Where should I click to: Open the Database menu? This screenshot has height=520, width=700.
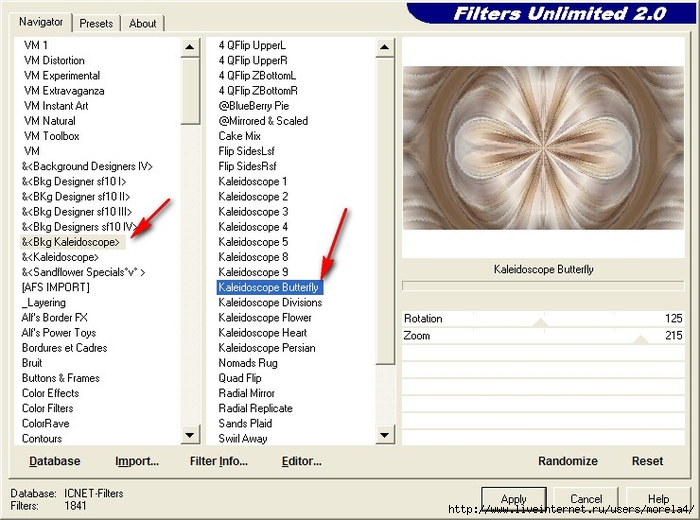55,461
